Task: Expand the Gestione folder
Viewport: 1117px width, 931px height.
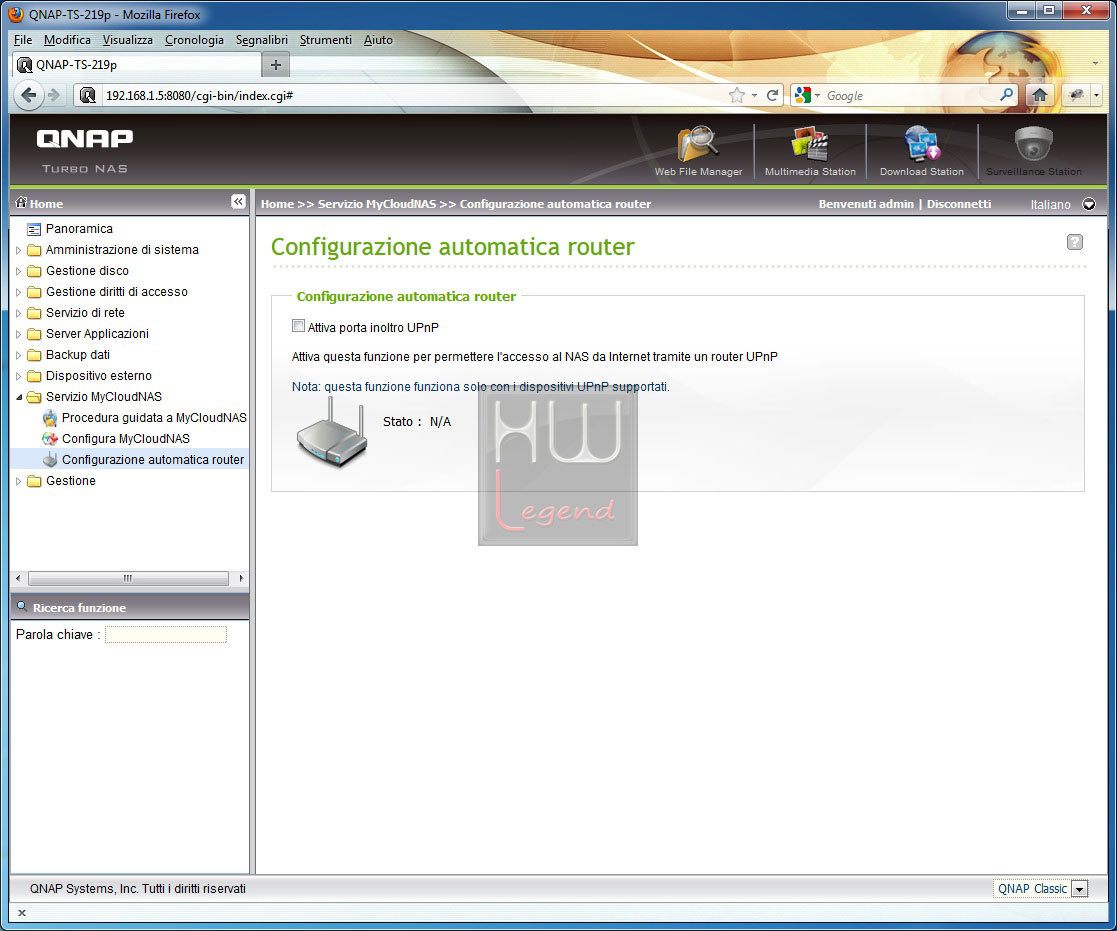Action: (19, 481)
